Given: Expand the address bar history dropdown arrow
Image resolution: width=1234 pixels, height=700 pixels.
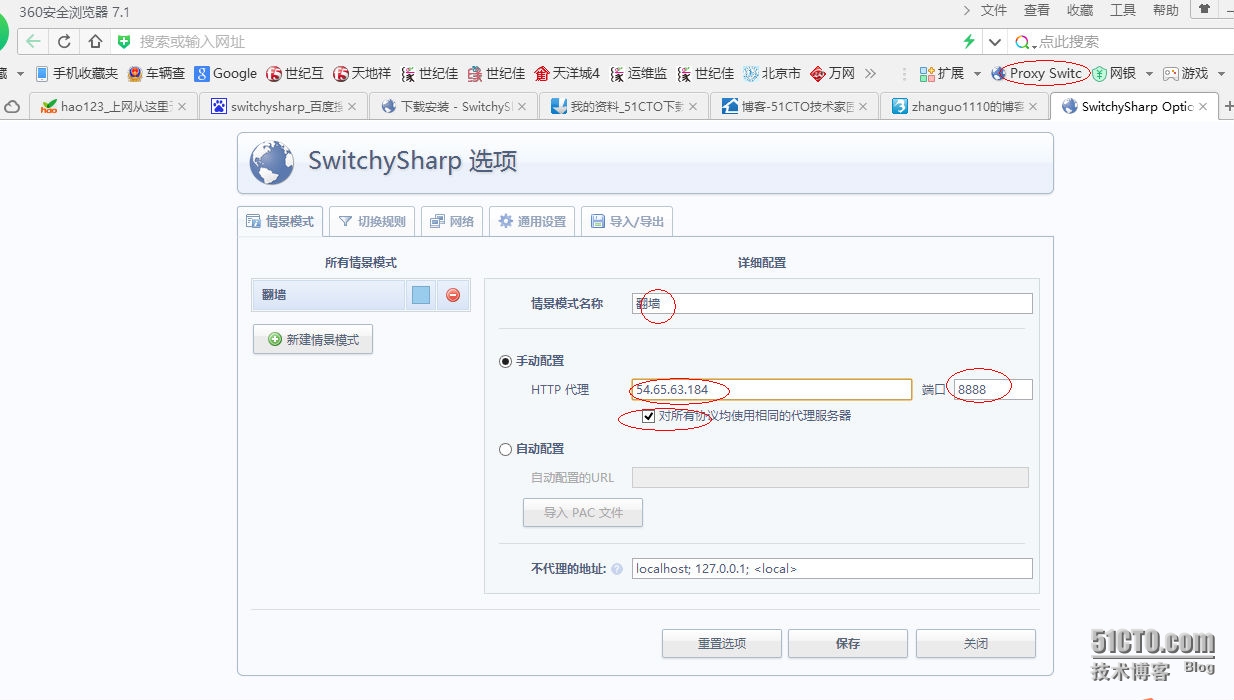Looking at the screenshot, I should [x=994, y=42].
